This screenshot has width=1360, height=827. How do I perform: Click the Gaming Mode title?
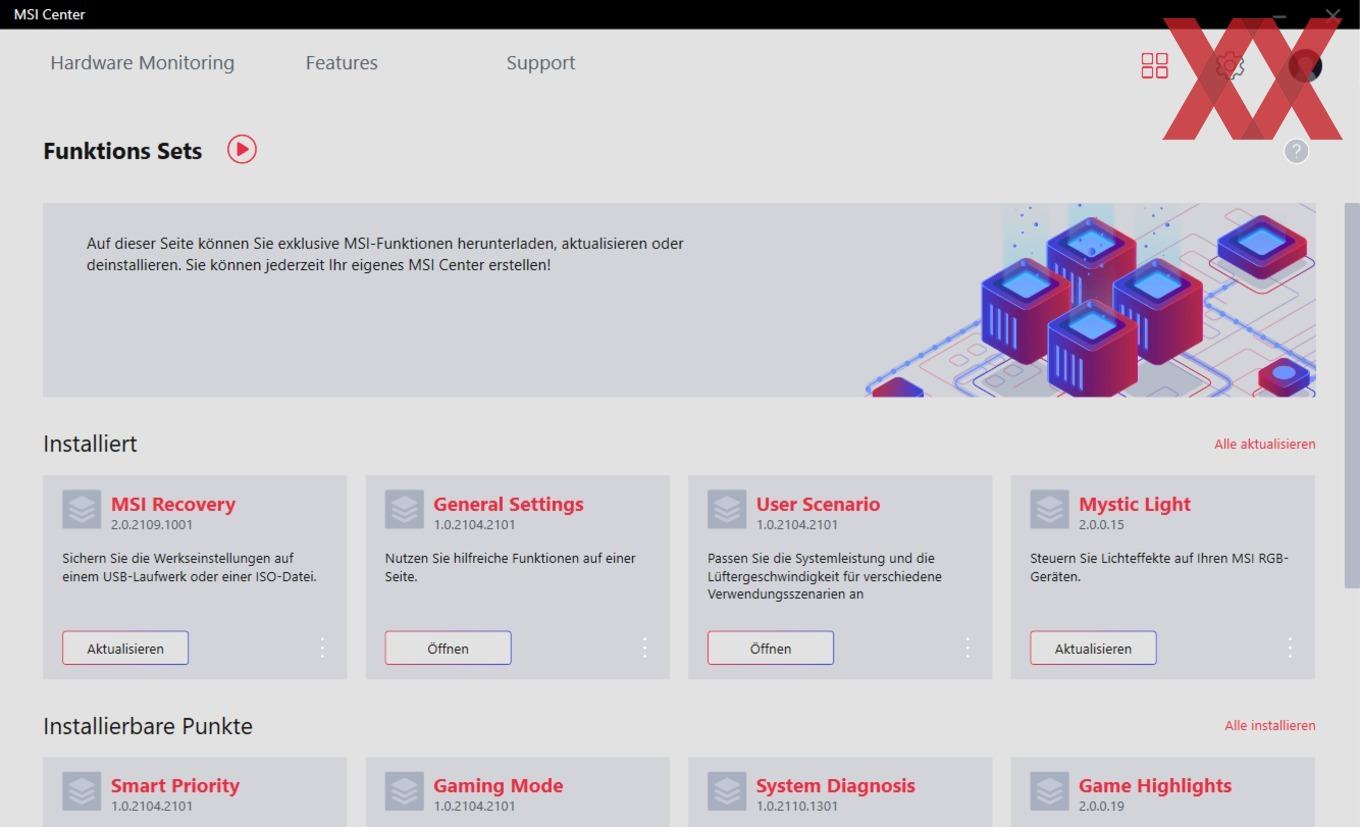coord(498,786)
